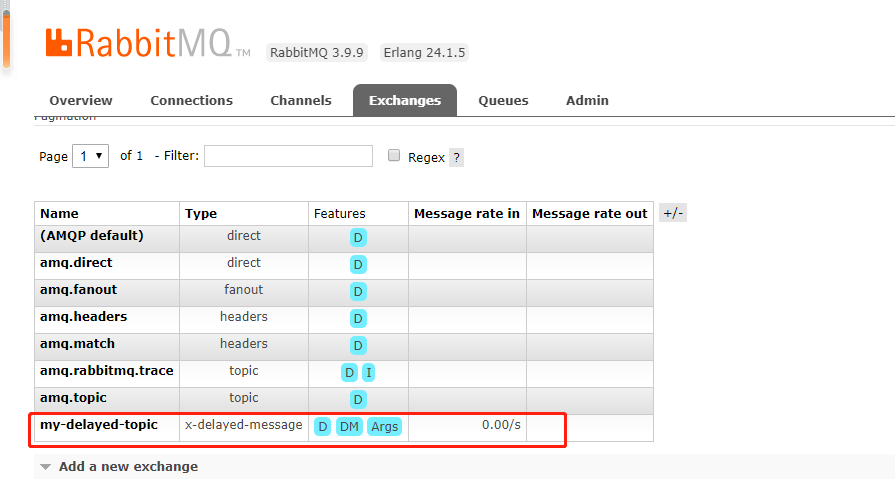This screenshot has width=895, height=487.
Task: Select the Exchanges tab
Action: click(405, 100)
